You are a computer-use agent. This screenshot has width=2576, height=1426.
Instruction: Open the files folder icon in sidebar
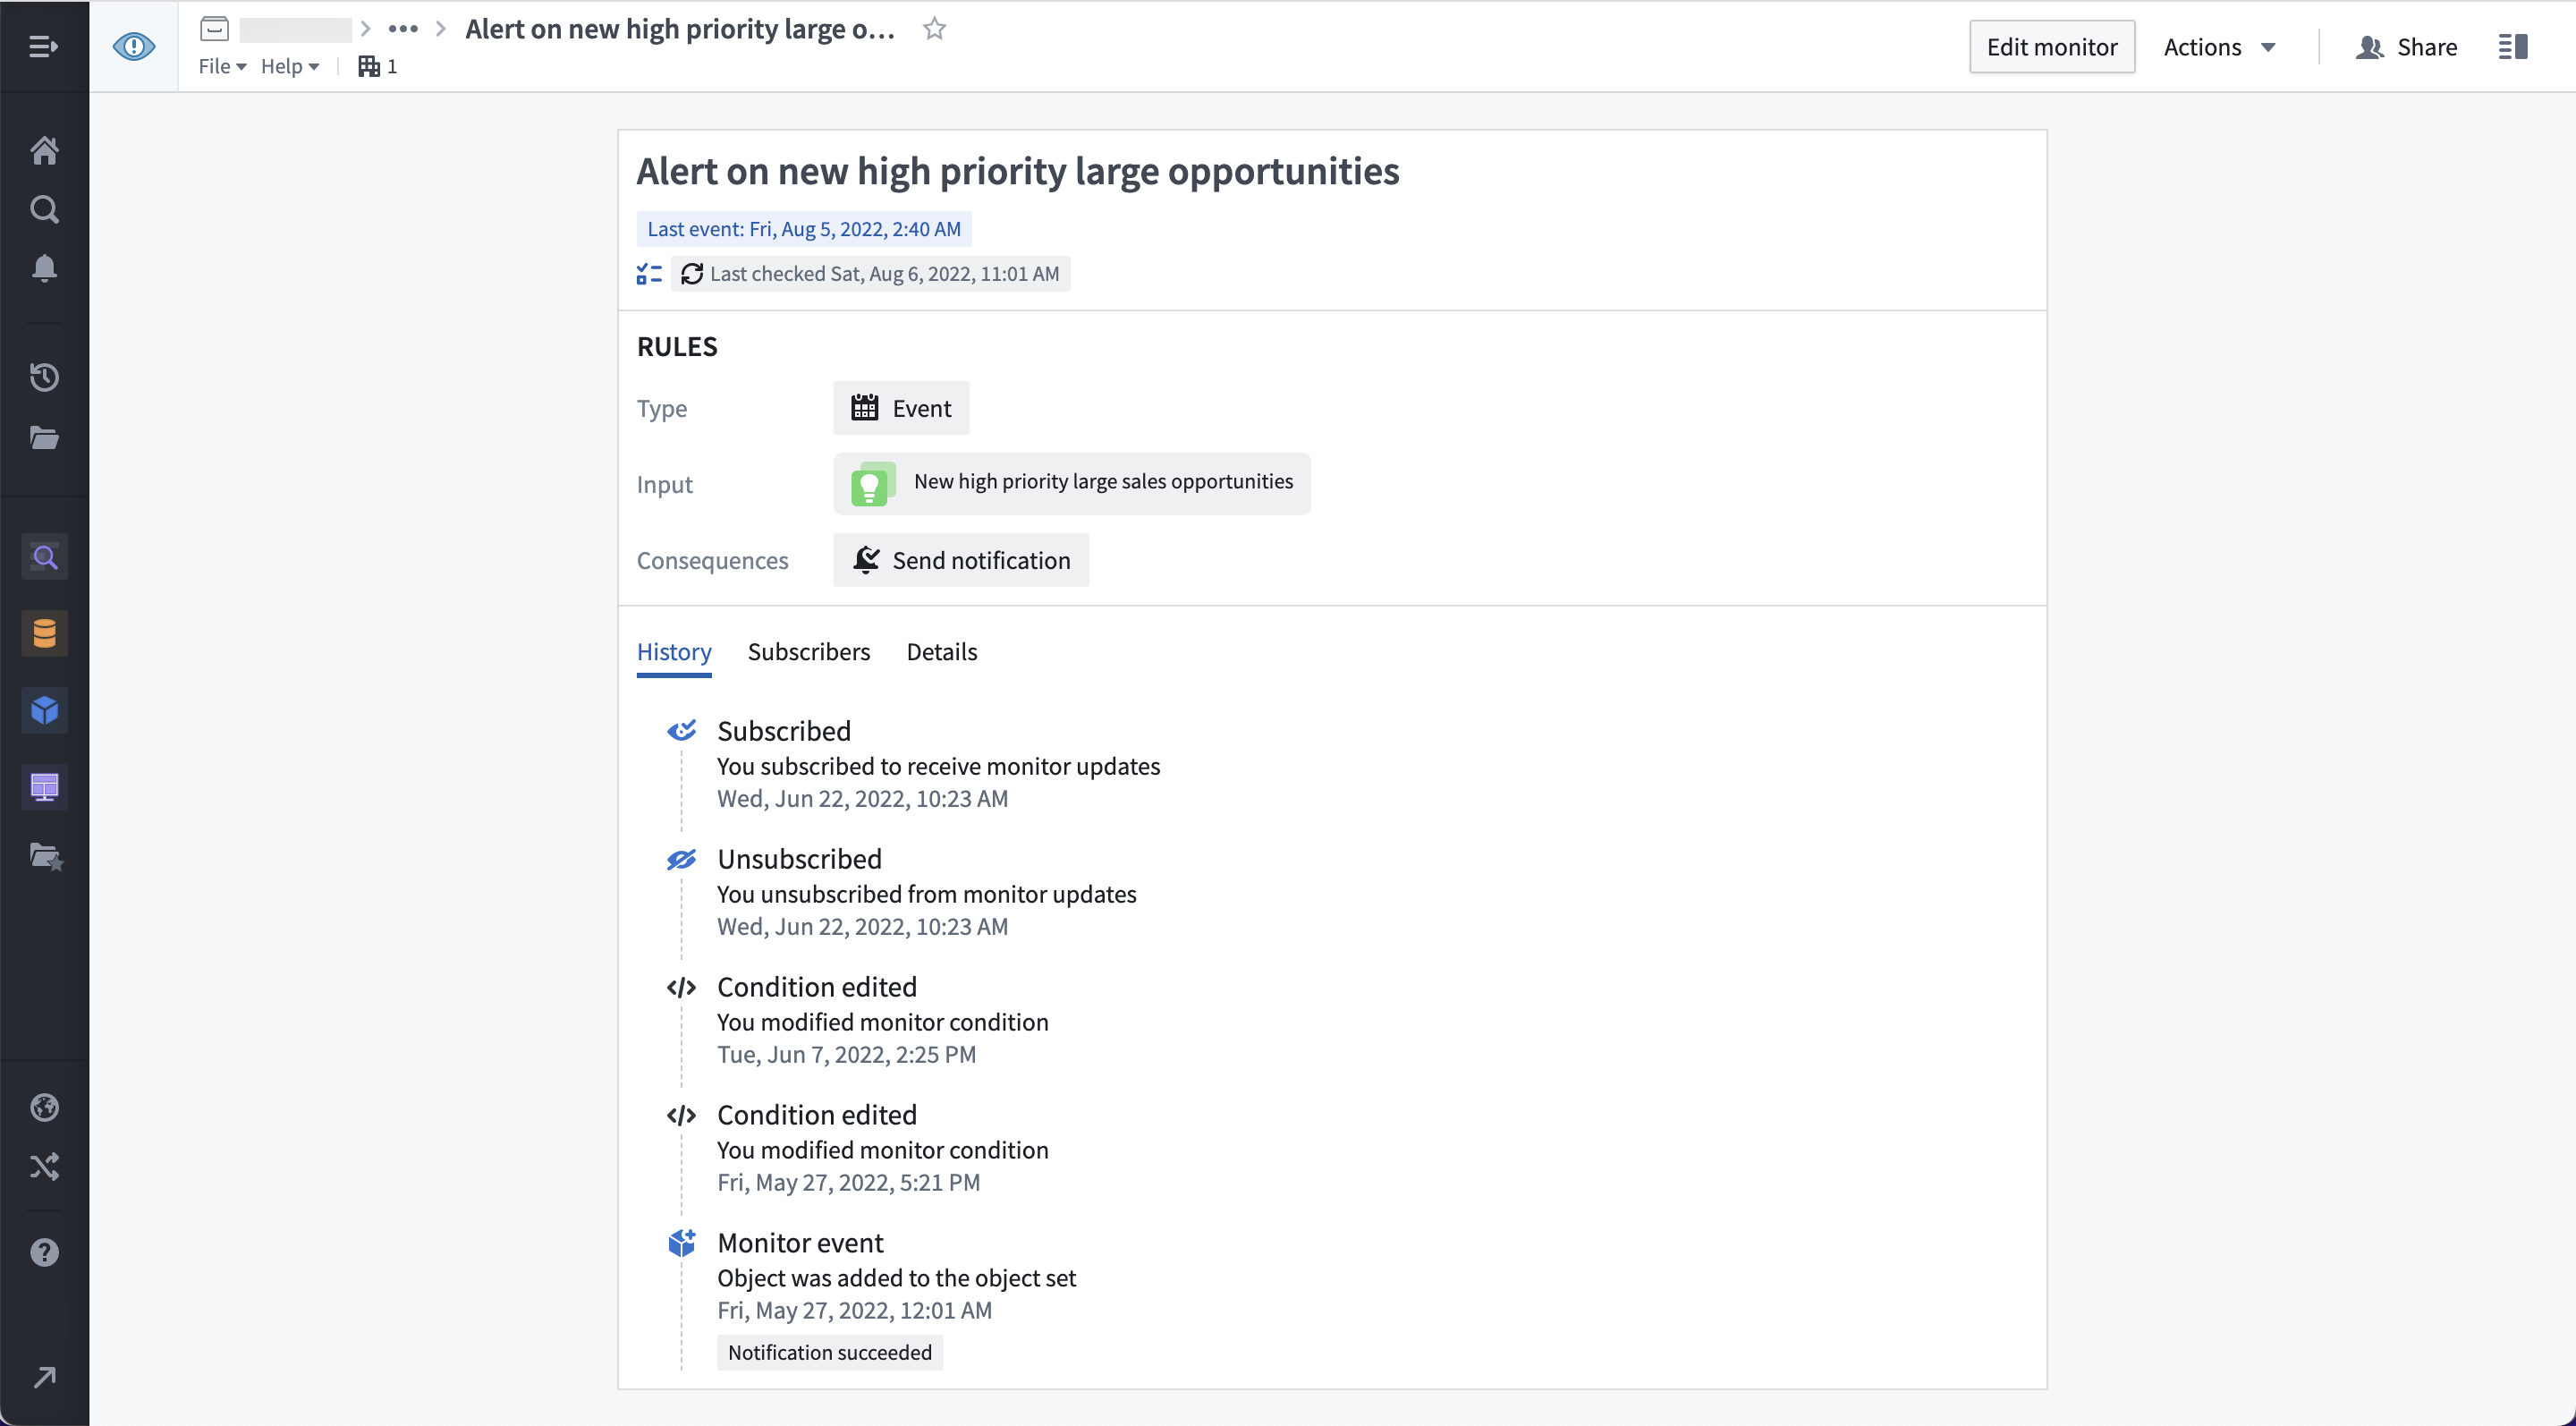(x=44, y=437)
